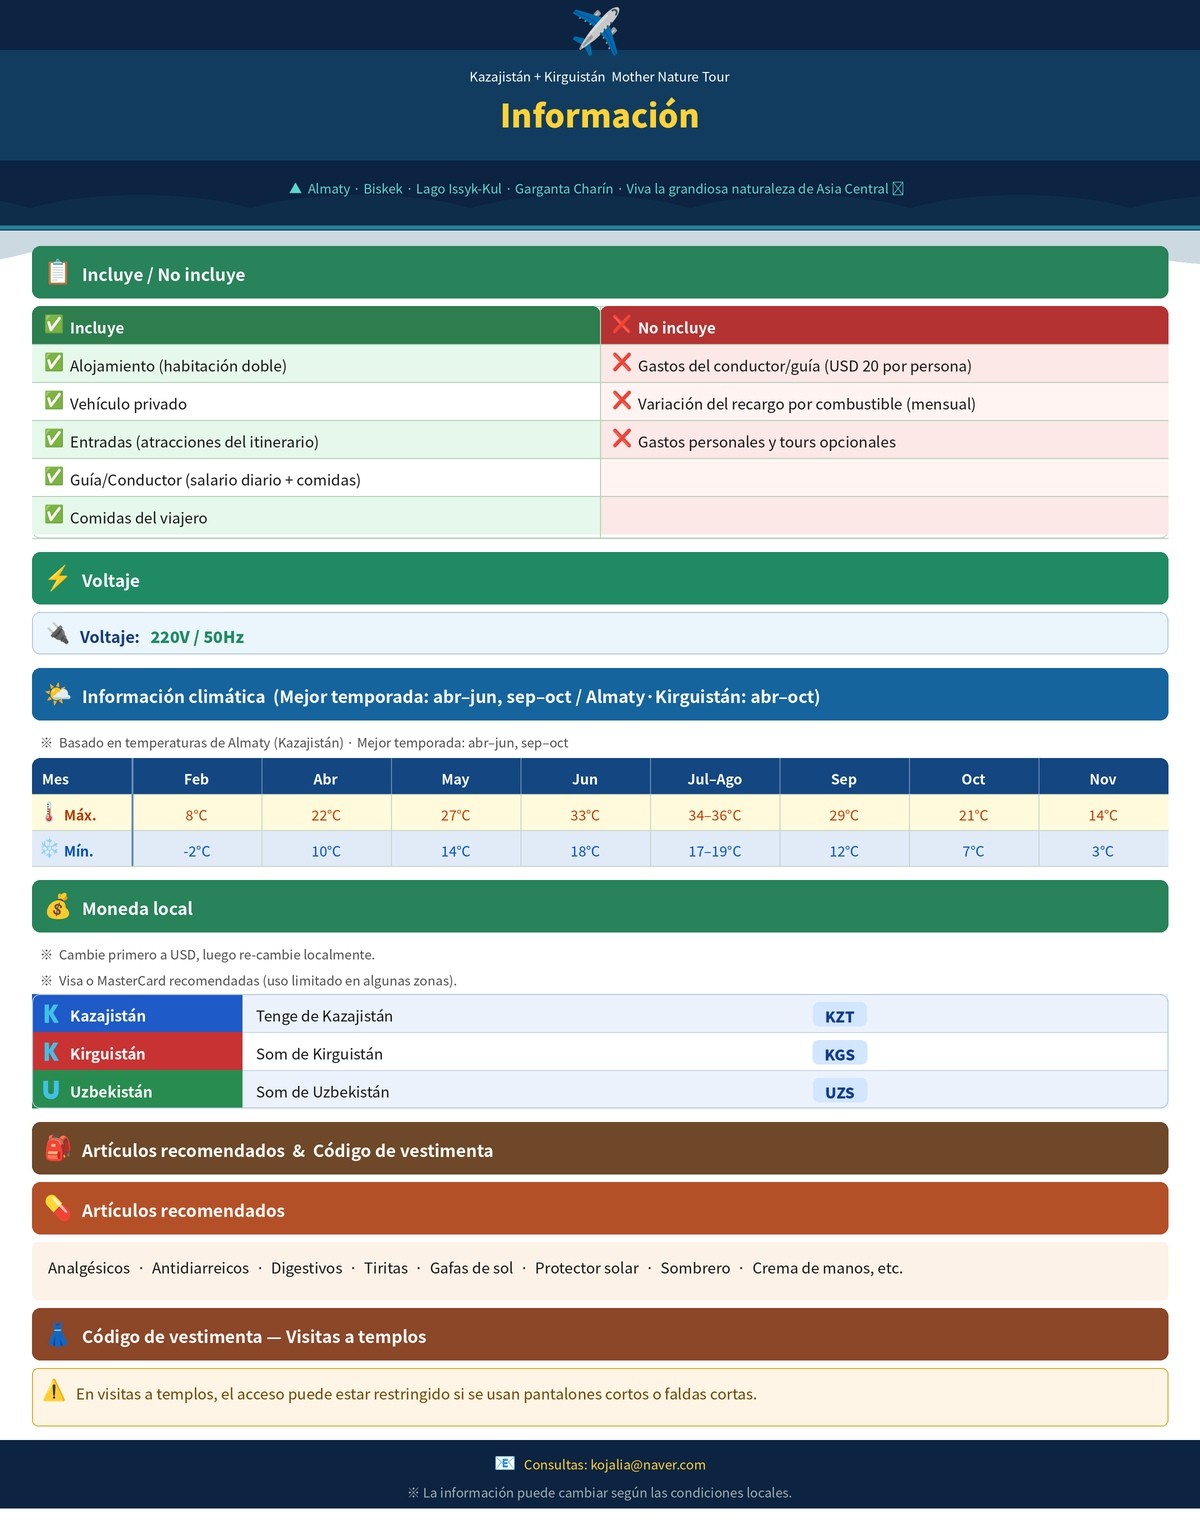Click the backpack icon in Artículos recomendados header

58,1148
